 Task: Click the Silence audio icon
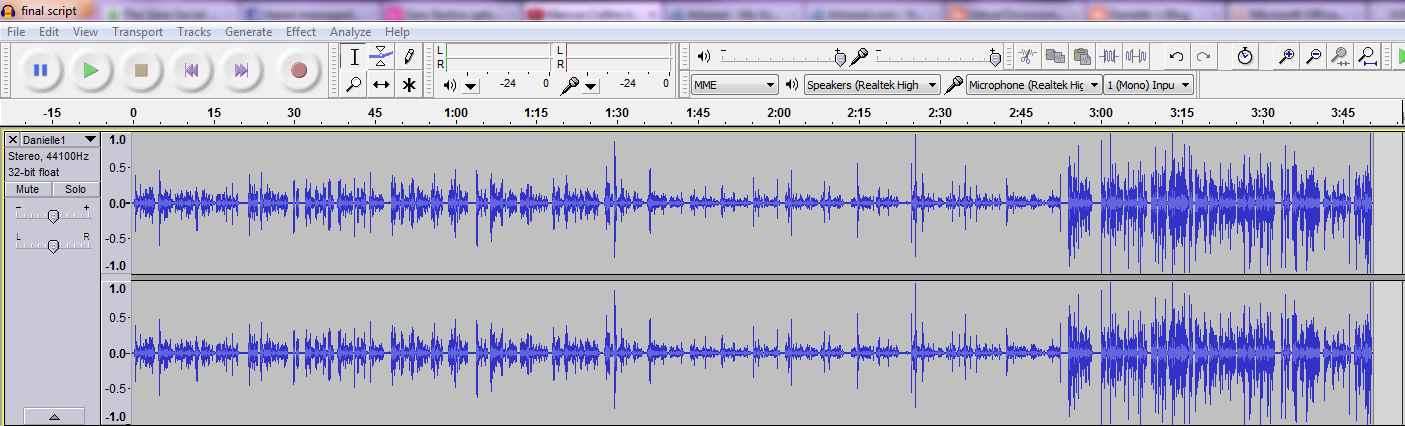[1136, 56]
